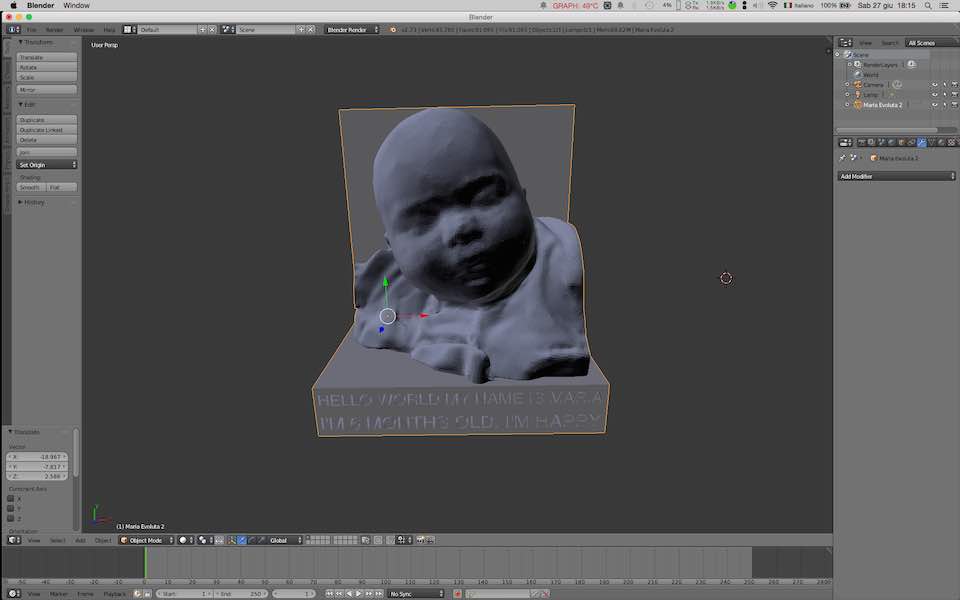The image size is (960, 600).
Task: Open the Global orientation dropdown
Action: point(282,540)
